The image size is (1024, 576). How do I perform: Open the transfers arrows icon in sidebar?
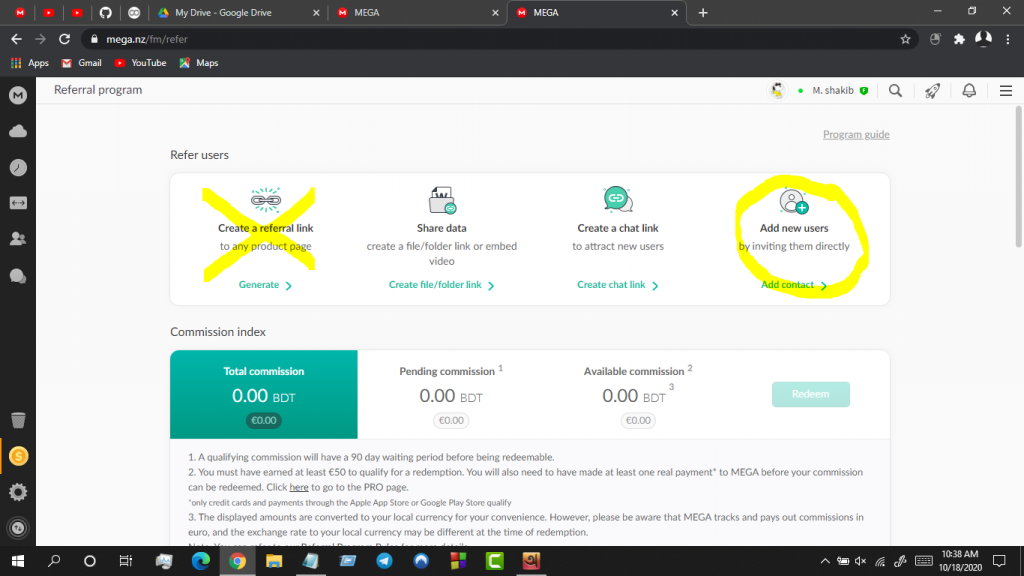point(18,203)
